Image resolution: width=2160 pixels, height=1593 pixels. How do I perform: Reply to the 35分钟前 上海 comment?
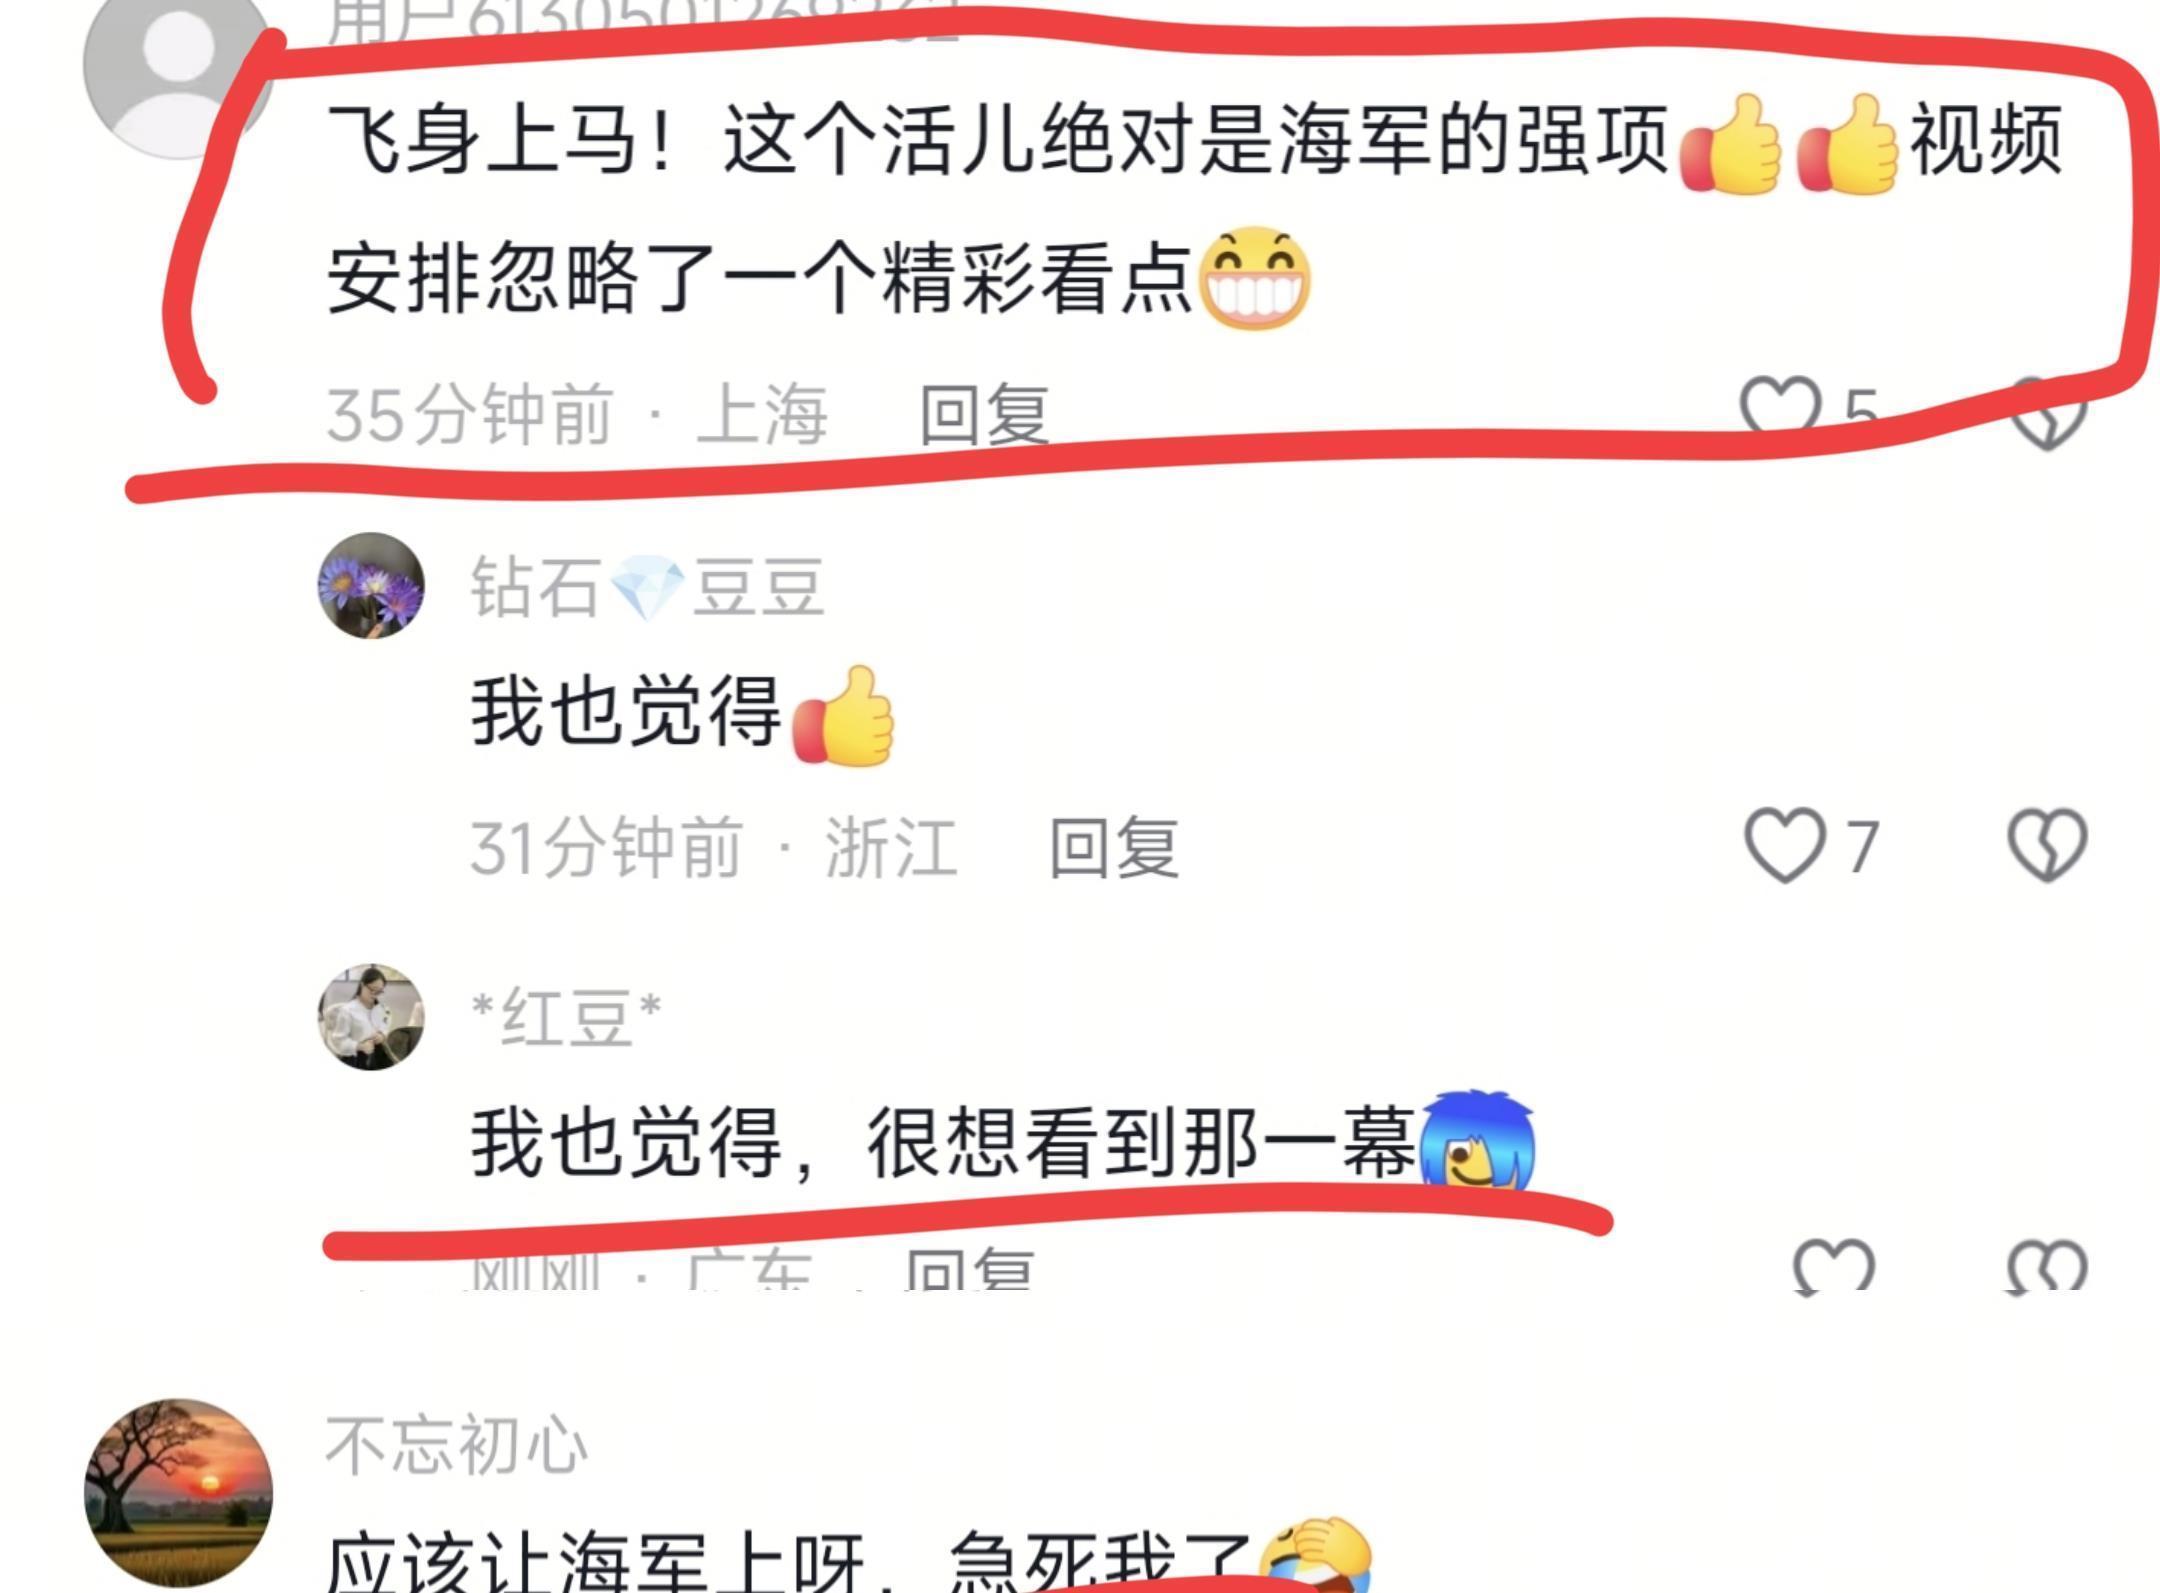coord(984,414)
